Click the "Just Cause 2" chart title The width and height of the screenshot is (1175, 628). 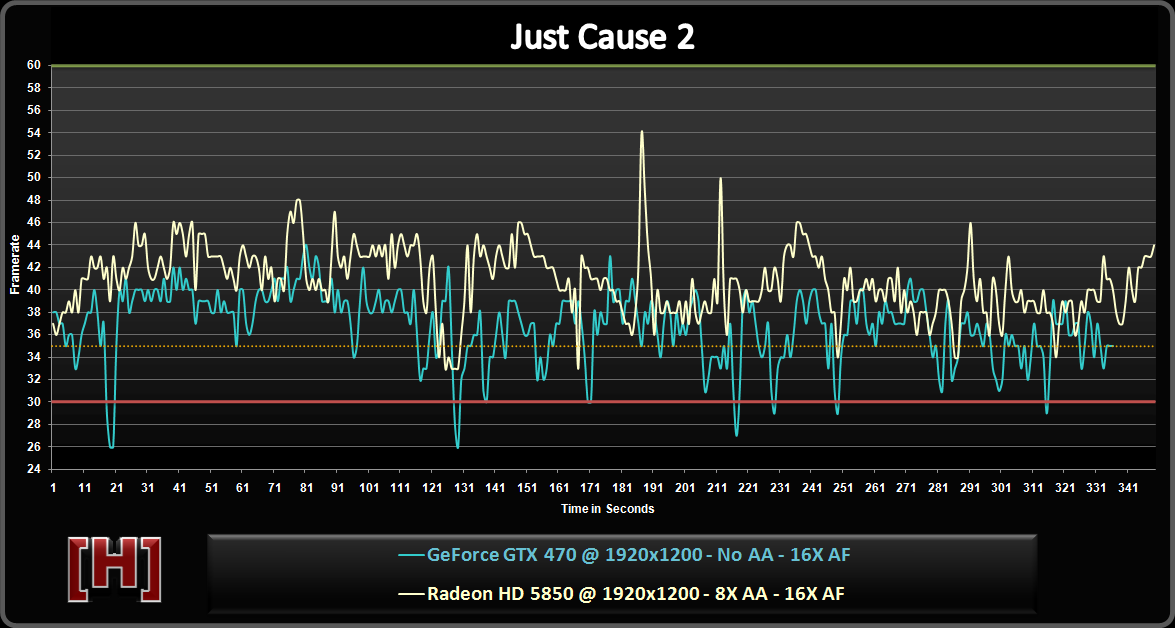602,37
